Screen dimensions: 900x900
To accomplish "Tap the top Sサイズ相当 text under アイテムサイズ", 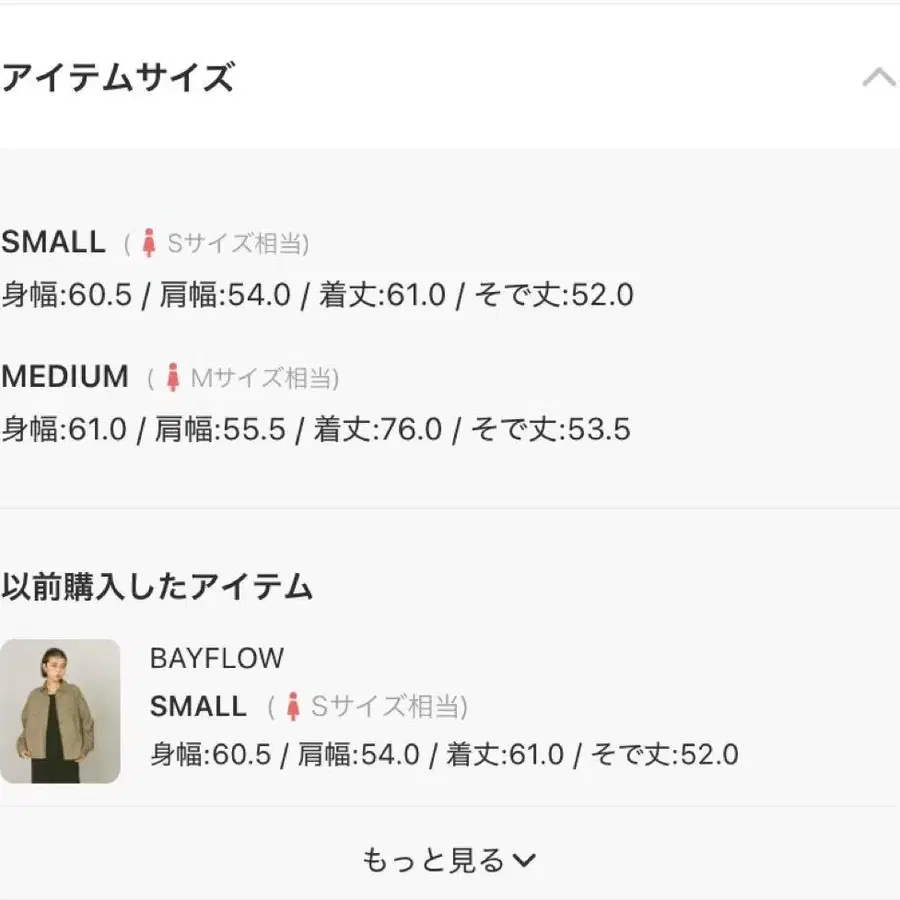I will [x=236, y=243].
